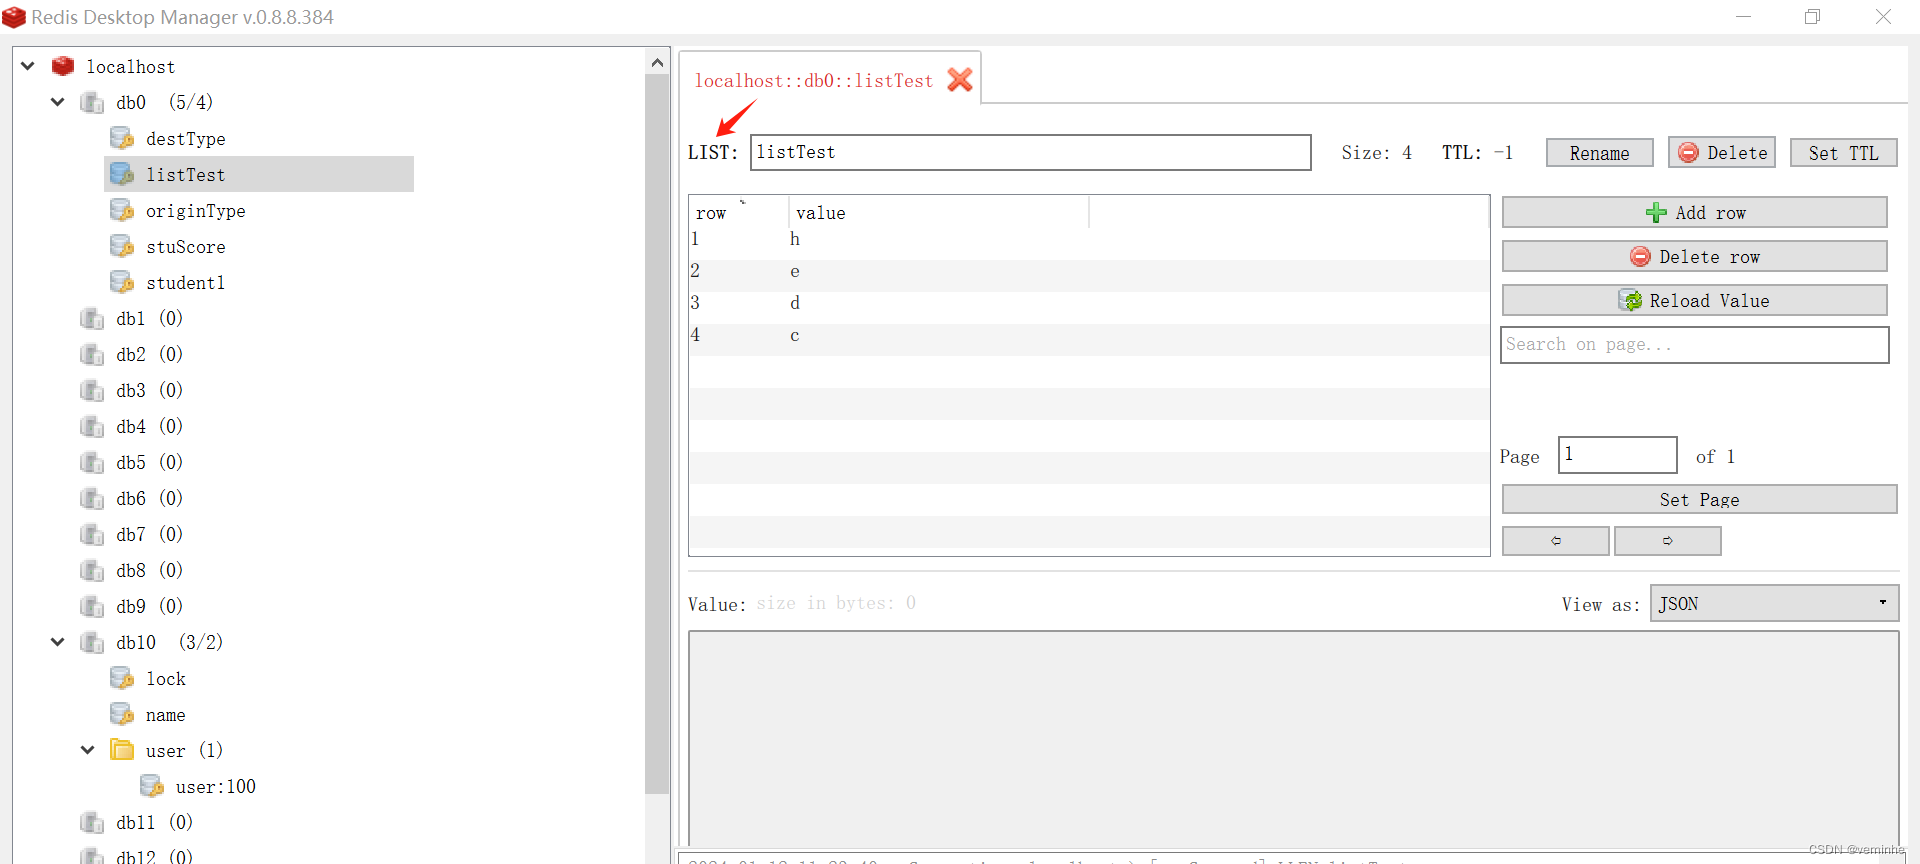Click the db1 database icon
The image size is (1920, 864).
[x=92, y=318]
